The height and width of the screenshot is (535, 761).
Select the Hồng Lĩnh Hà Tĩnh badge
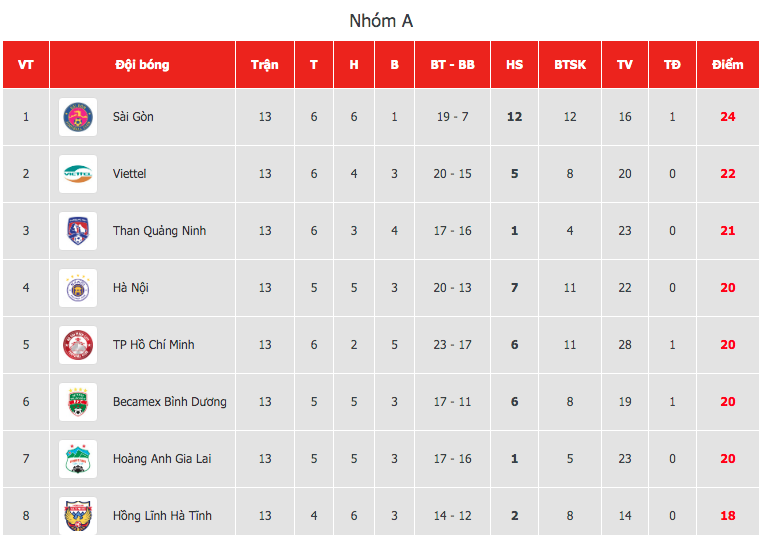[x=78, y=516]
